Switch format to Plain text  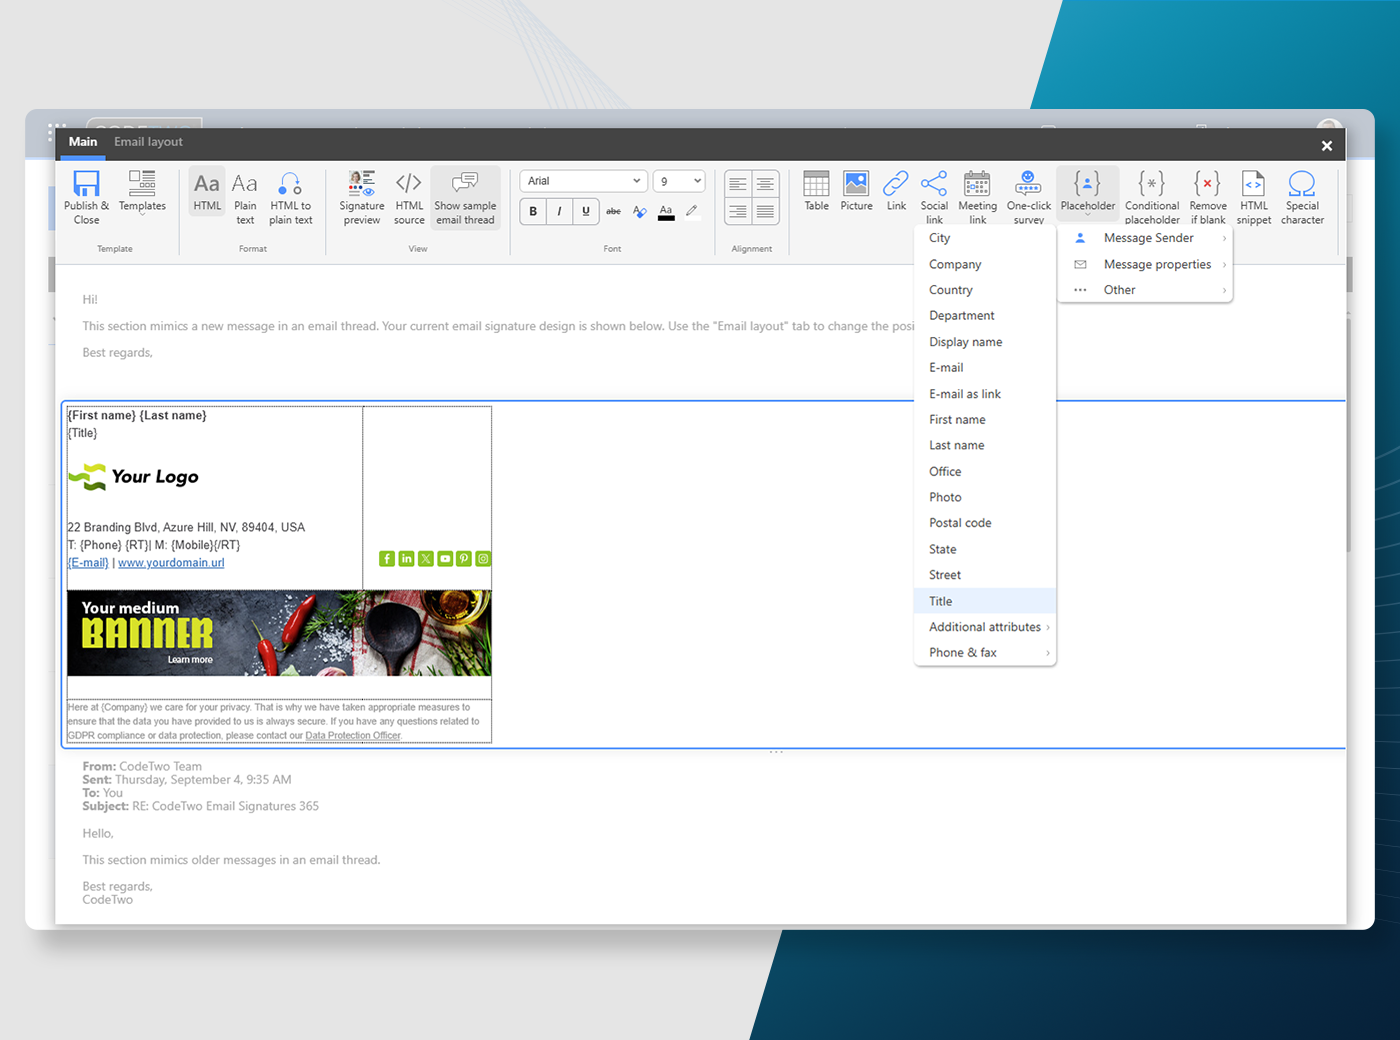(245, 198)
